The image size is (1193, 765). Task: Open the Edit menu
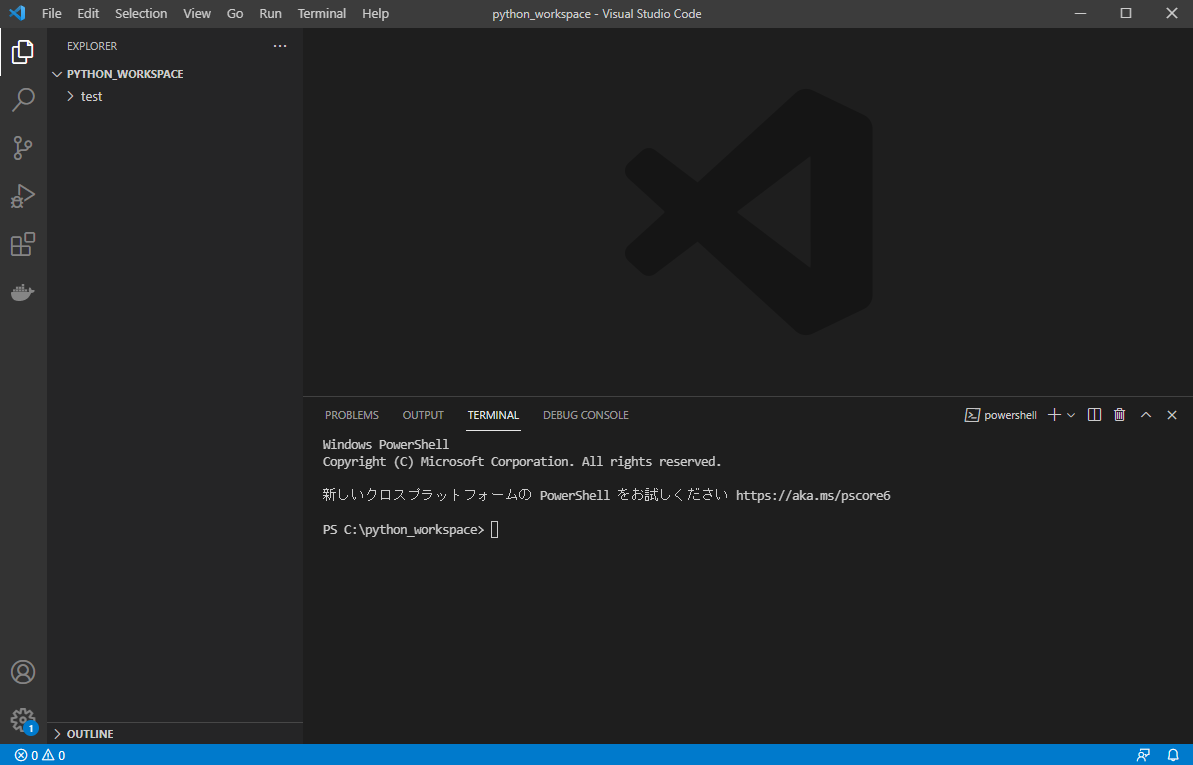(88, 14)
